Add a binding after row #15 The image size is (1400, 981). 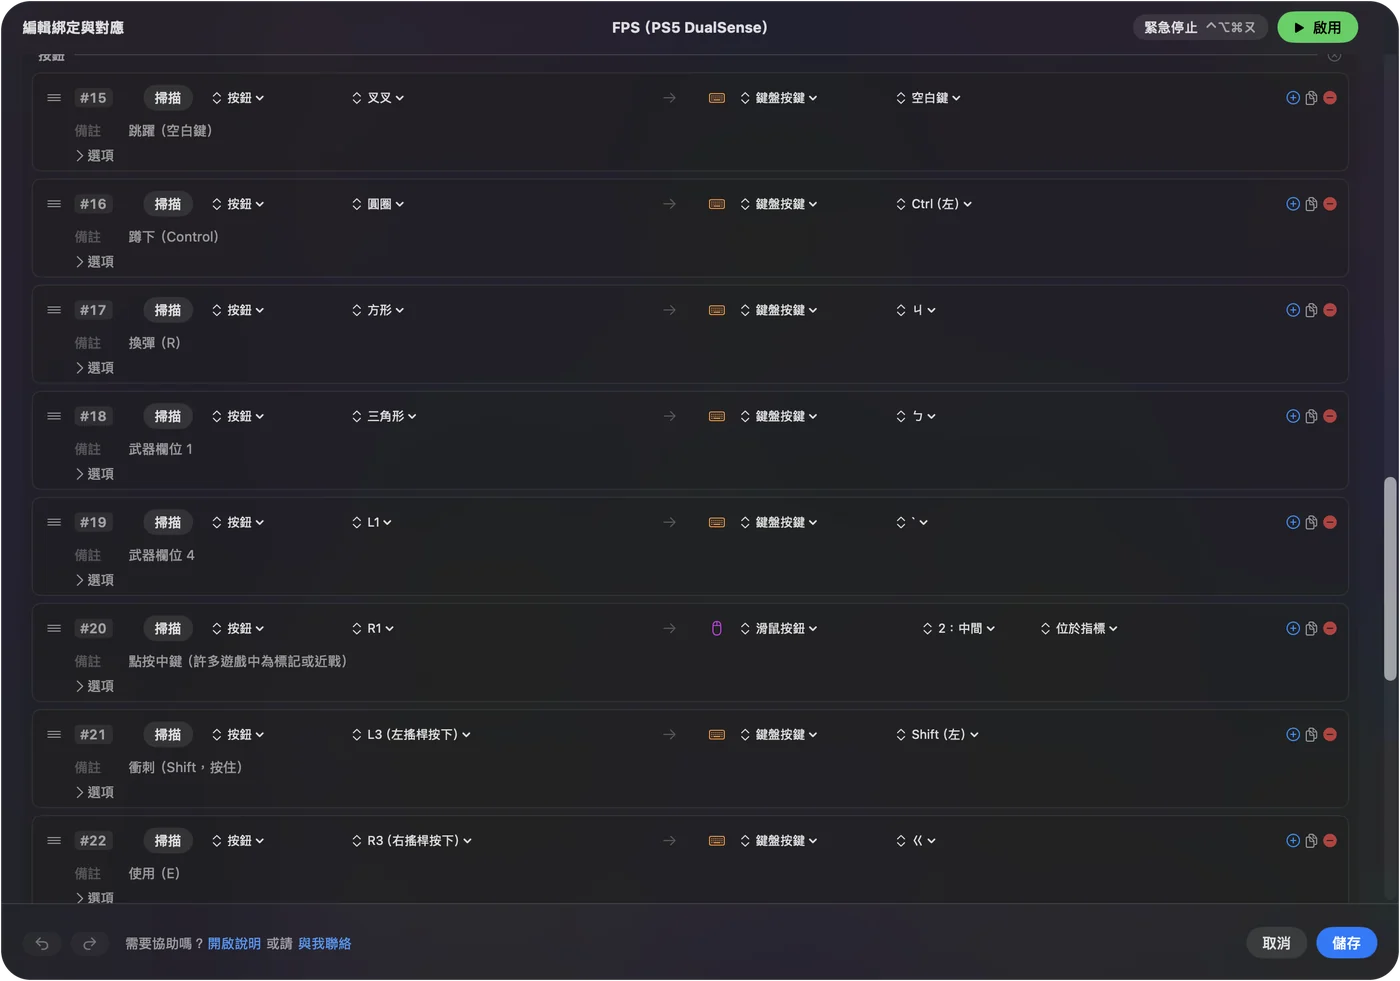pos(1293,98)
